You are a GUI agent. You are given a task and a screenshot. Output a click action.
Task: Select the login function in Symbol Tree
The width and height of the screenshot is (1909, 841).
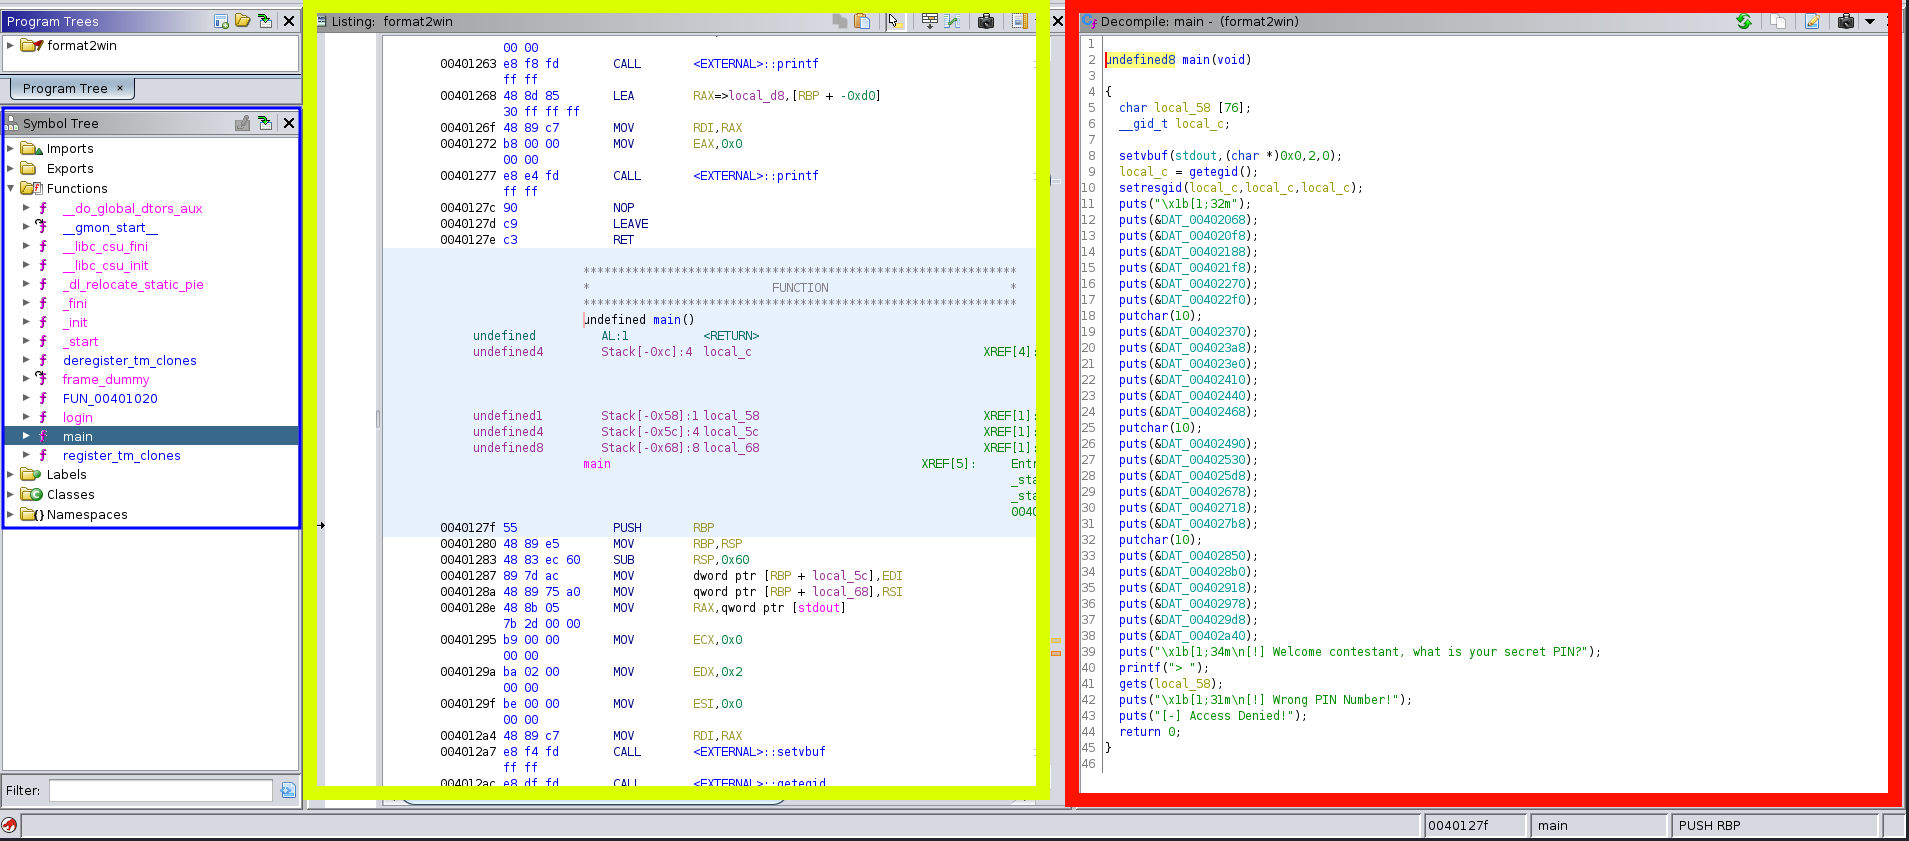tap(77, 417)
